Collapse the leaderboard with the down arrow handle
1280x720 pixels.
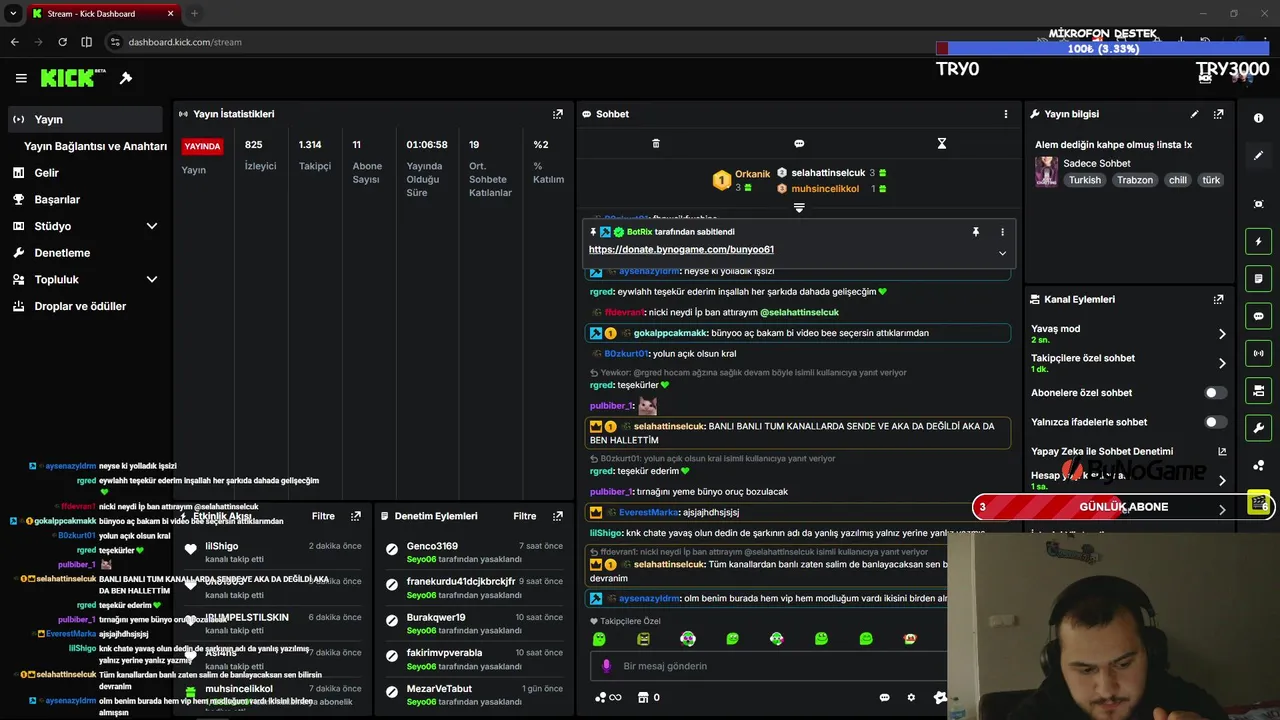(x=799, y=208)
